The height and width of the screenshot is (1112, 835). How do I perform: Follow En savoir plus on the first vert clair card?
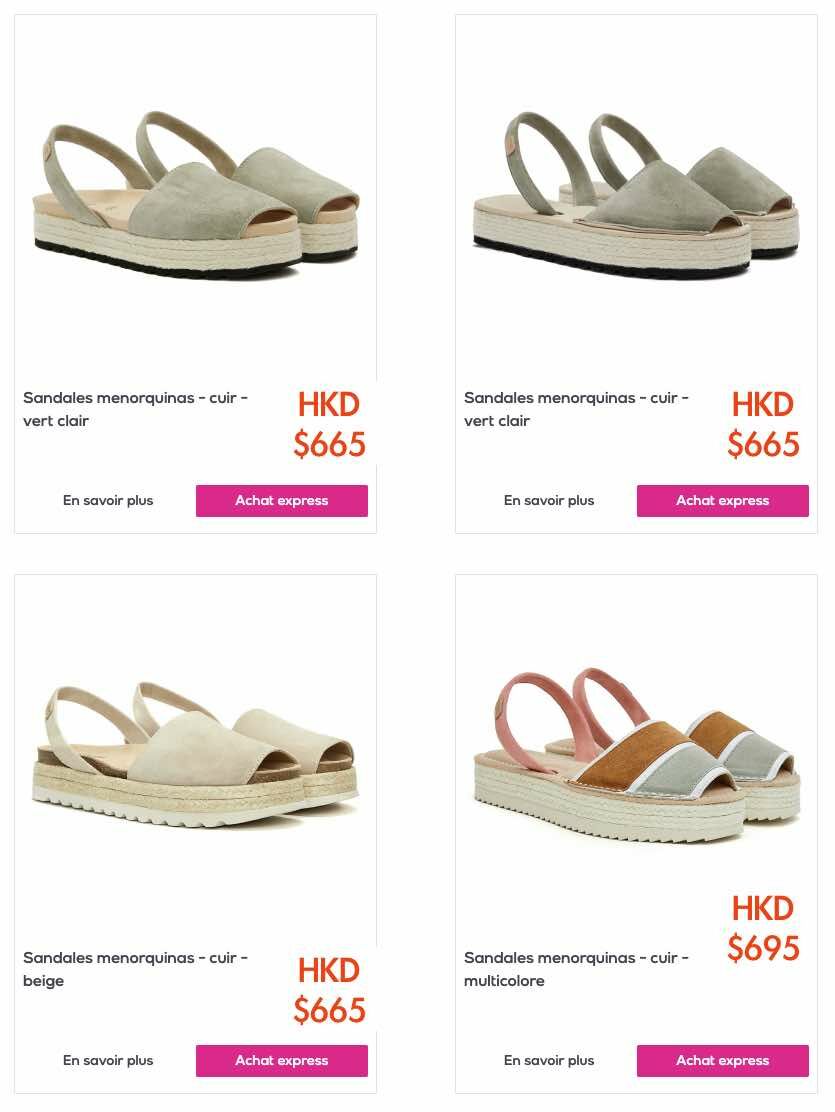[x=108, y=501]
